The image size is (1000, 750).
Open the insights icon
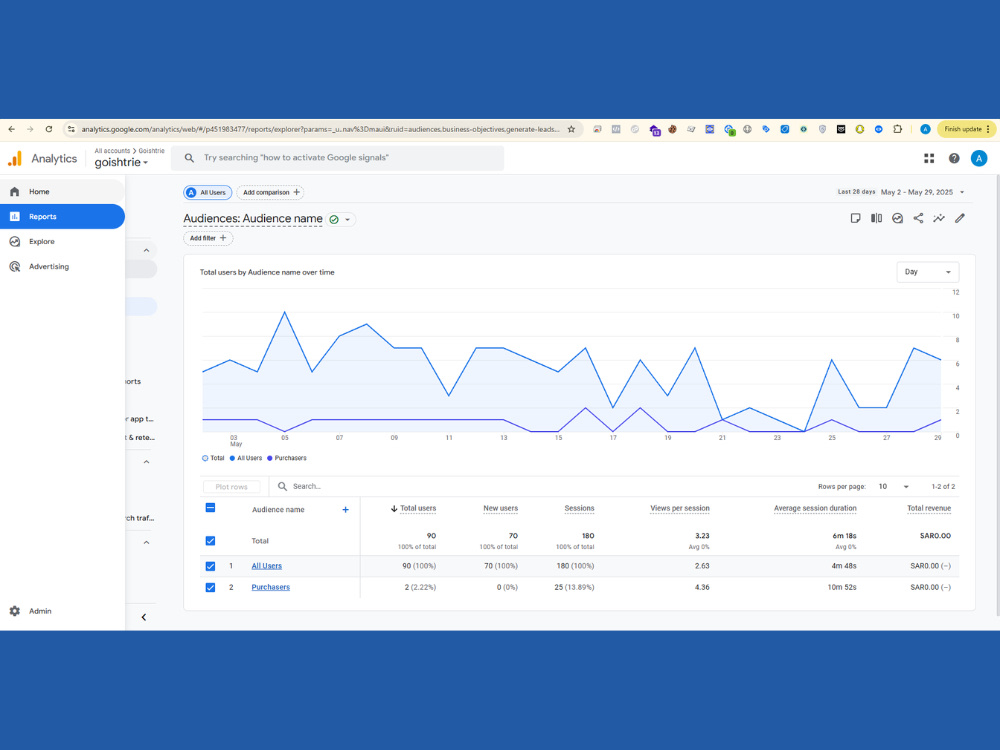coord(897,218)
